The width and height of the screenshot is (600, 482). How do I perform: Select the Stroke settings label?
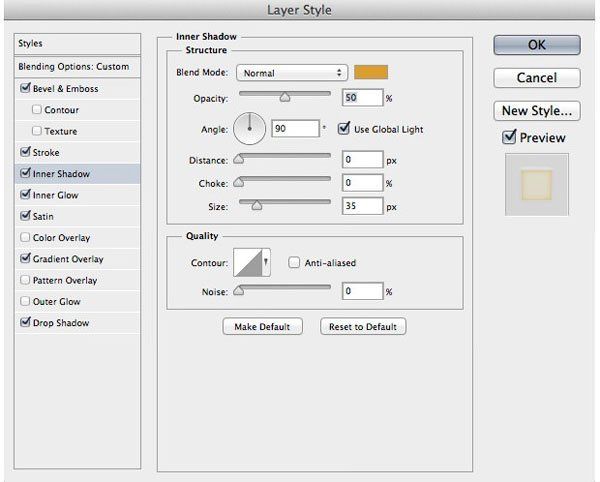coord(46,153)
